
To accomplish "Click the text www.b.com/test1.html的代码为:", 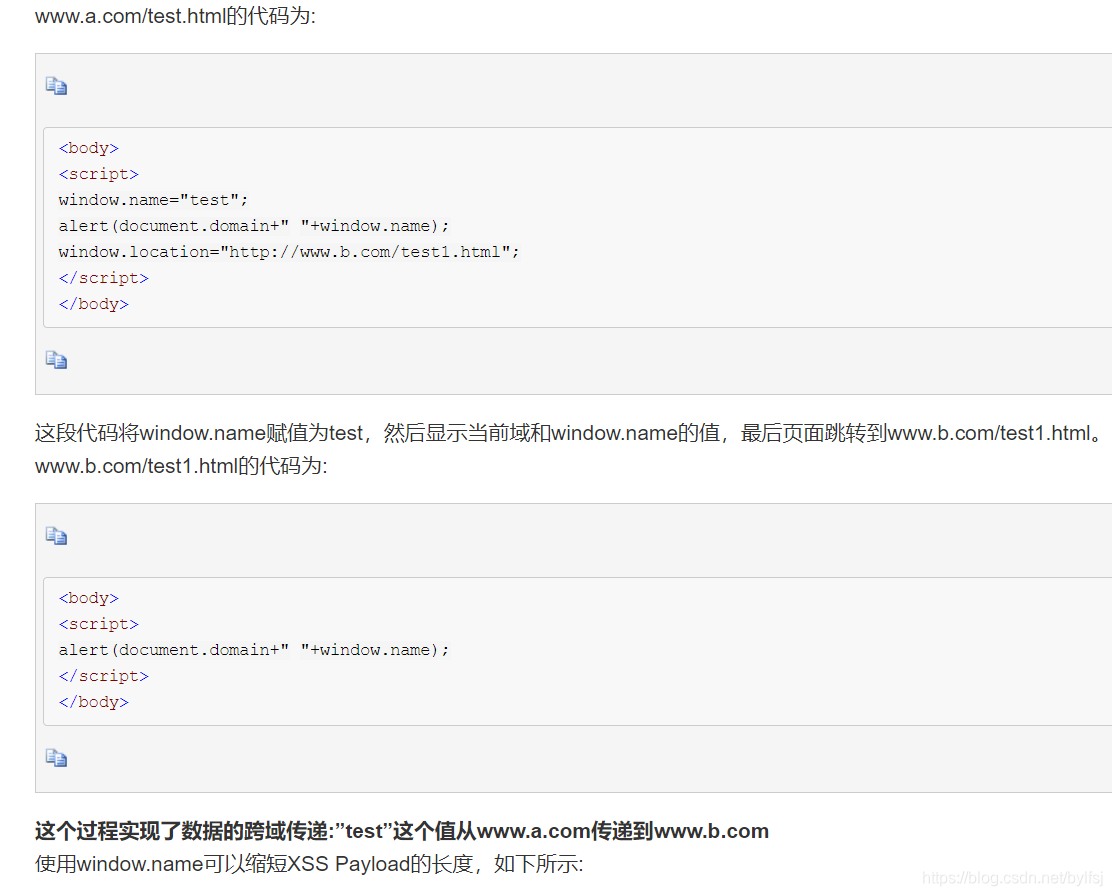I will [x=181, y=466].
